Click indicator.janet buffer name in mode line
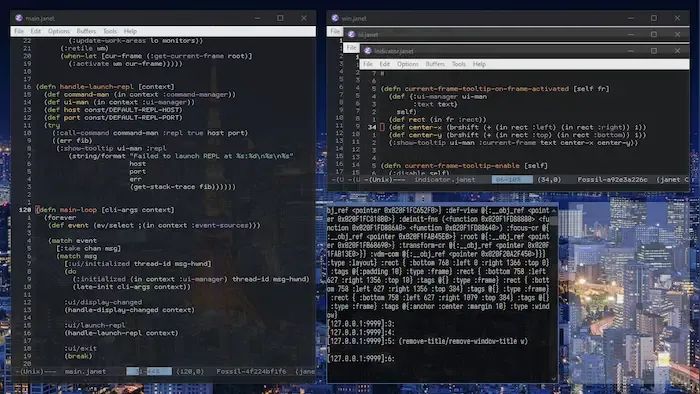Image resolution: width=700 pixels, height=394 pixels. [x=445, y=179]
